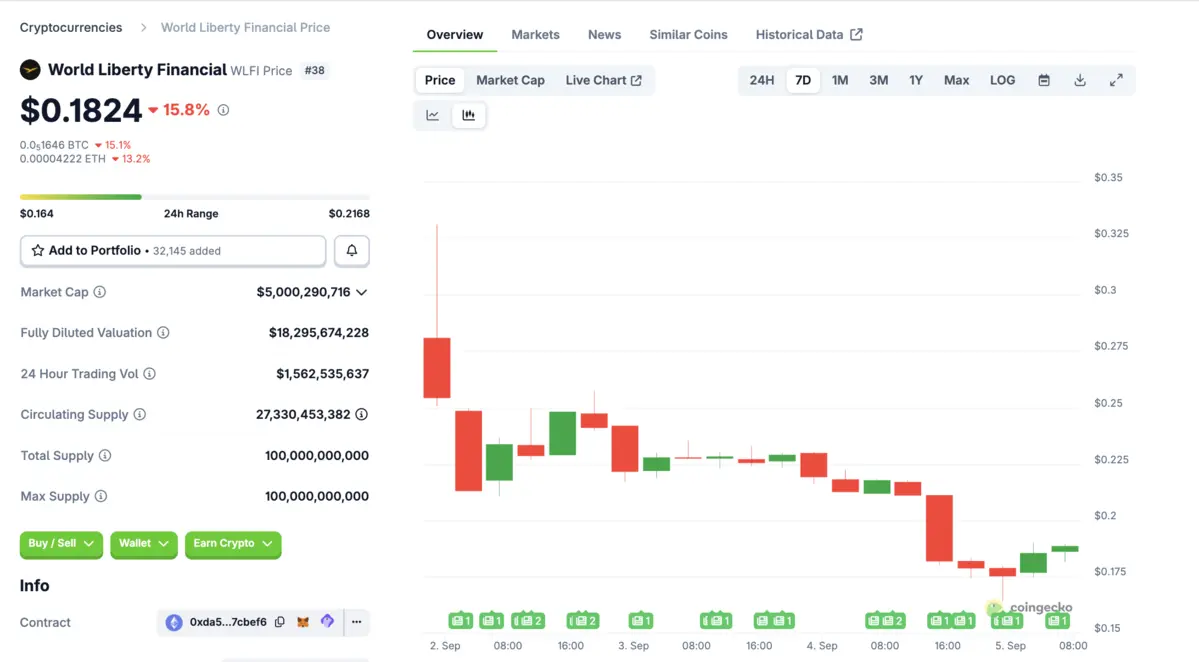
Task: Add token to MetaMask fox icon
Action: coord(303,622)
